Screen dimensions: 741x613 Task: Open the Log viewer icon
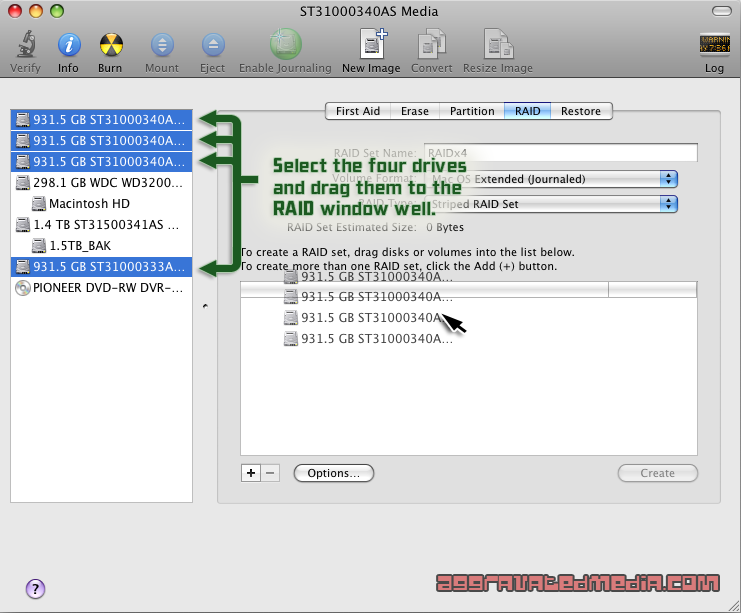point(714,46)
